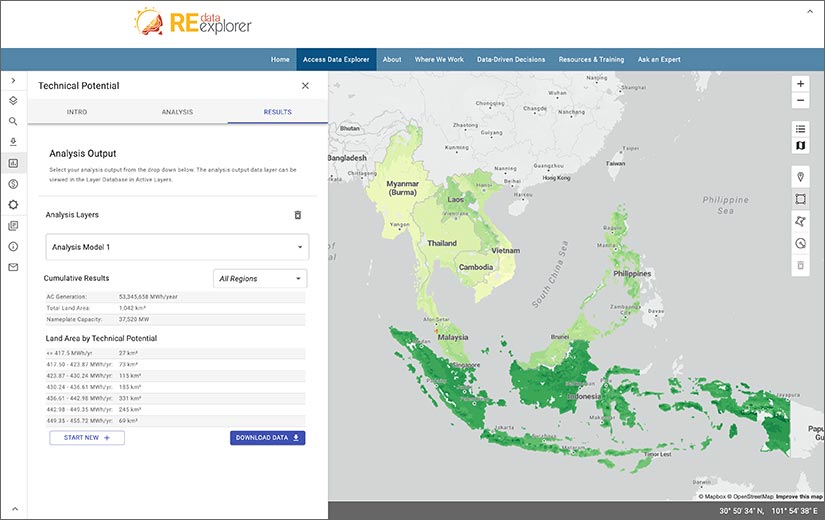Viewport: 825px width, 520px height.
Task: Select the polygon draw tool on map
Action: [x=799, y=220]
